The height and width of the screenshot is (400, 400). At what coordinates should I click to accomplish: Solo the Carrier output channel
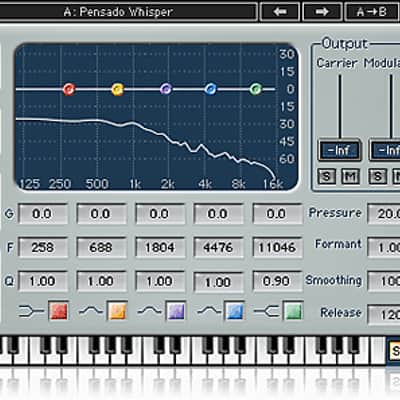(326, 176)
